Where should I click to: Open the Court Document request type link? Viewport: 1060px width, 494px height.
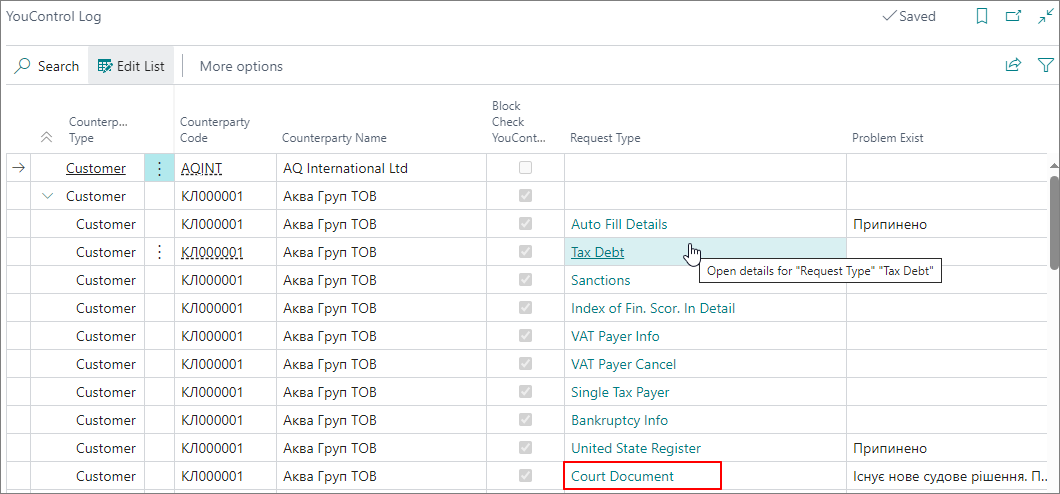click(x=622, y=477)
